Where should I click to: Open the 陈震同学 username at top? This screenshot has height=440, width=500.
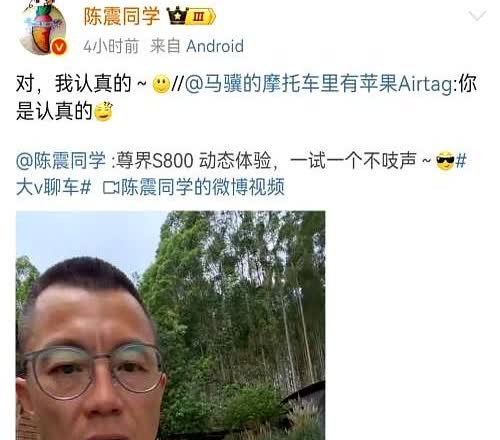point(122,16)
